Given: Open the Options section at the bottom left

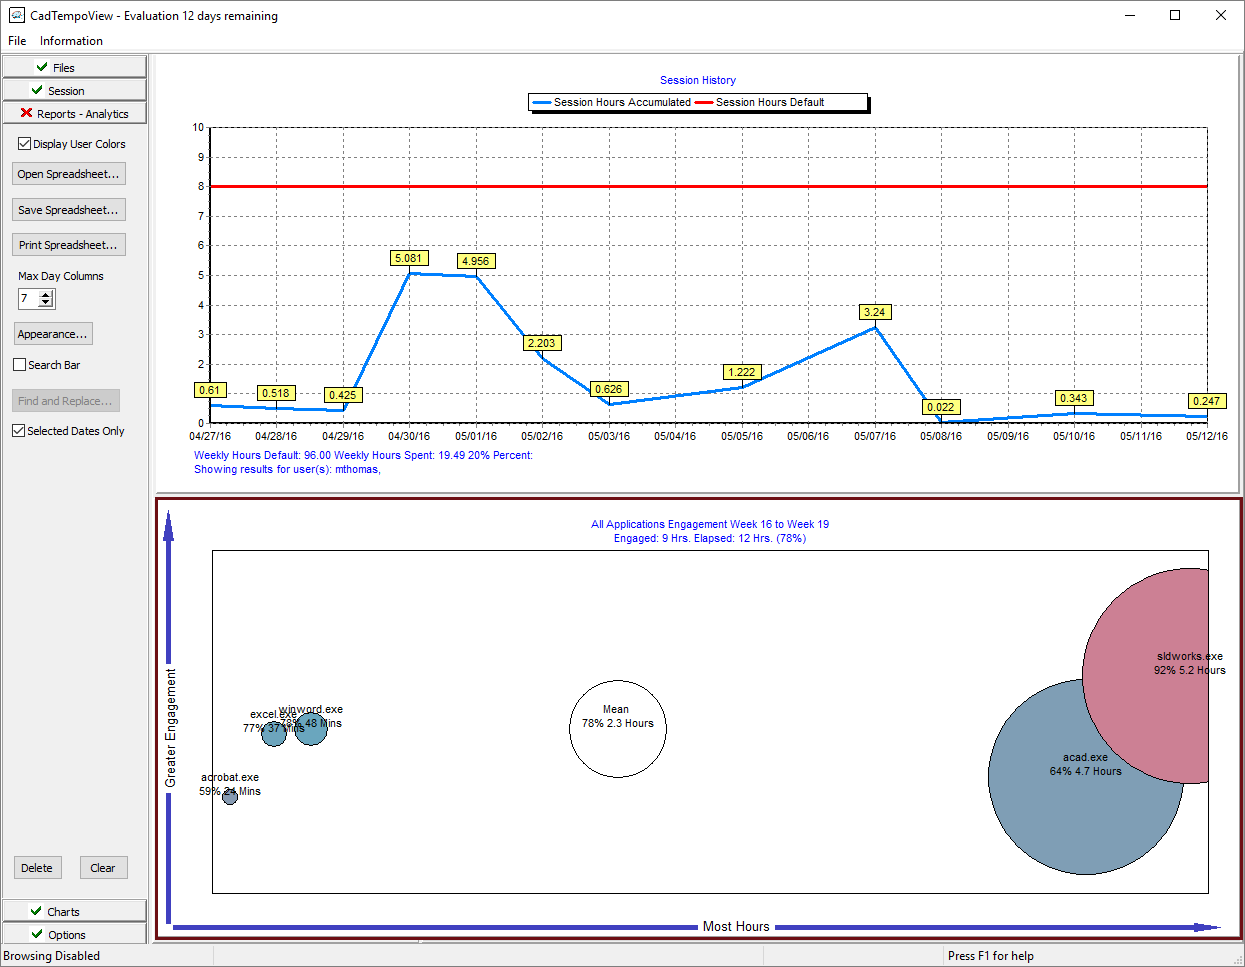Looking at the screenshot, I should 74,934.
